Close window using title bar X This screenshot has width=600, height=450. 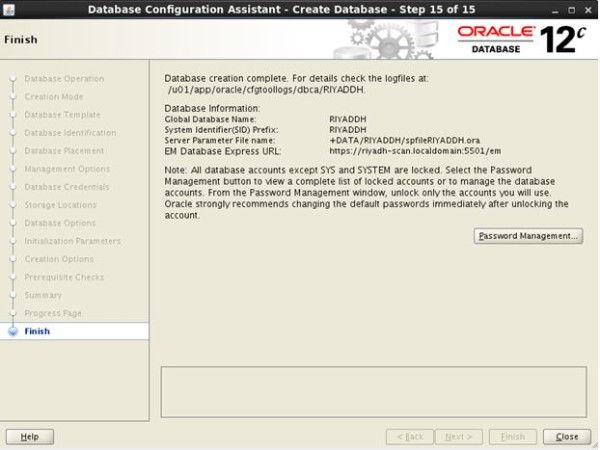coord(589,10)
